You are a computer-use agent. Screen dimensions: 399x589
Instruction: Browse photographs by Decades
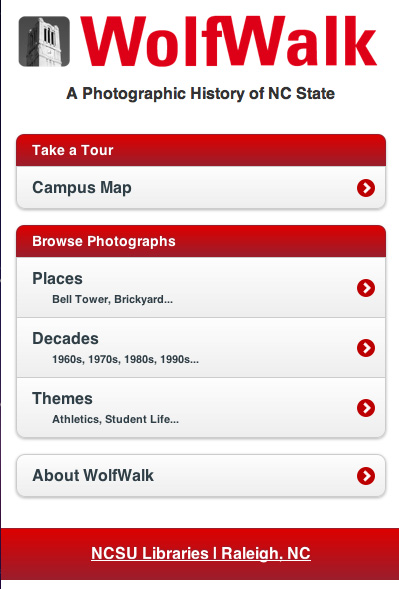click(201, 347)
